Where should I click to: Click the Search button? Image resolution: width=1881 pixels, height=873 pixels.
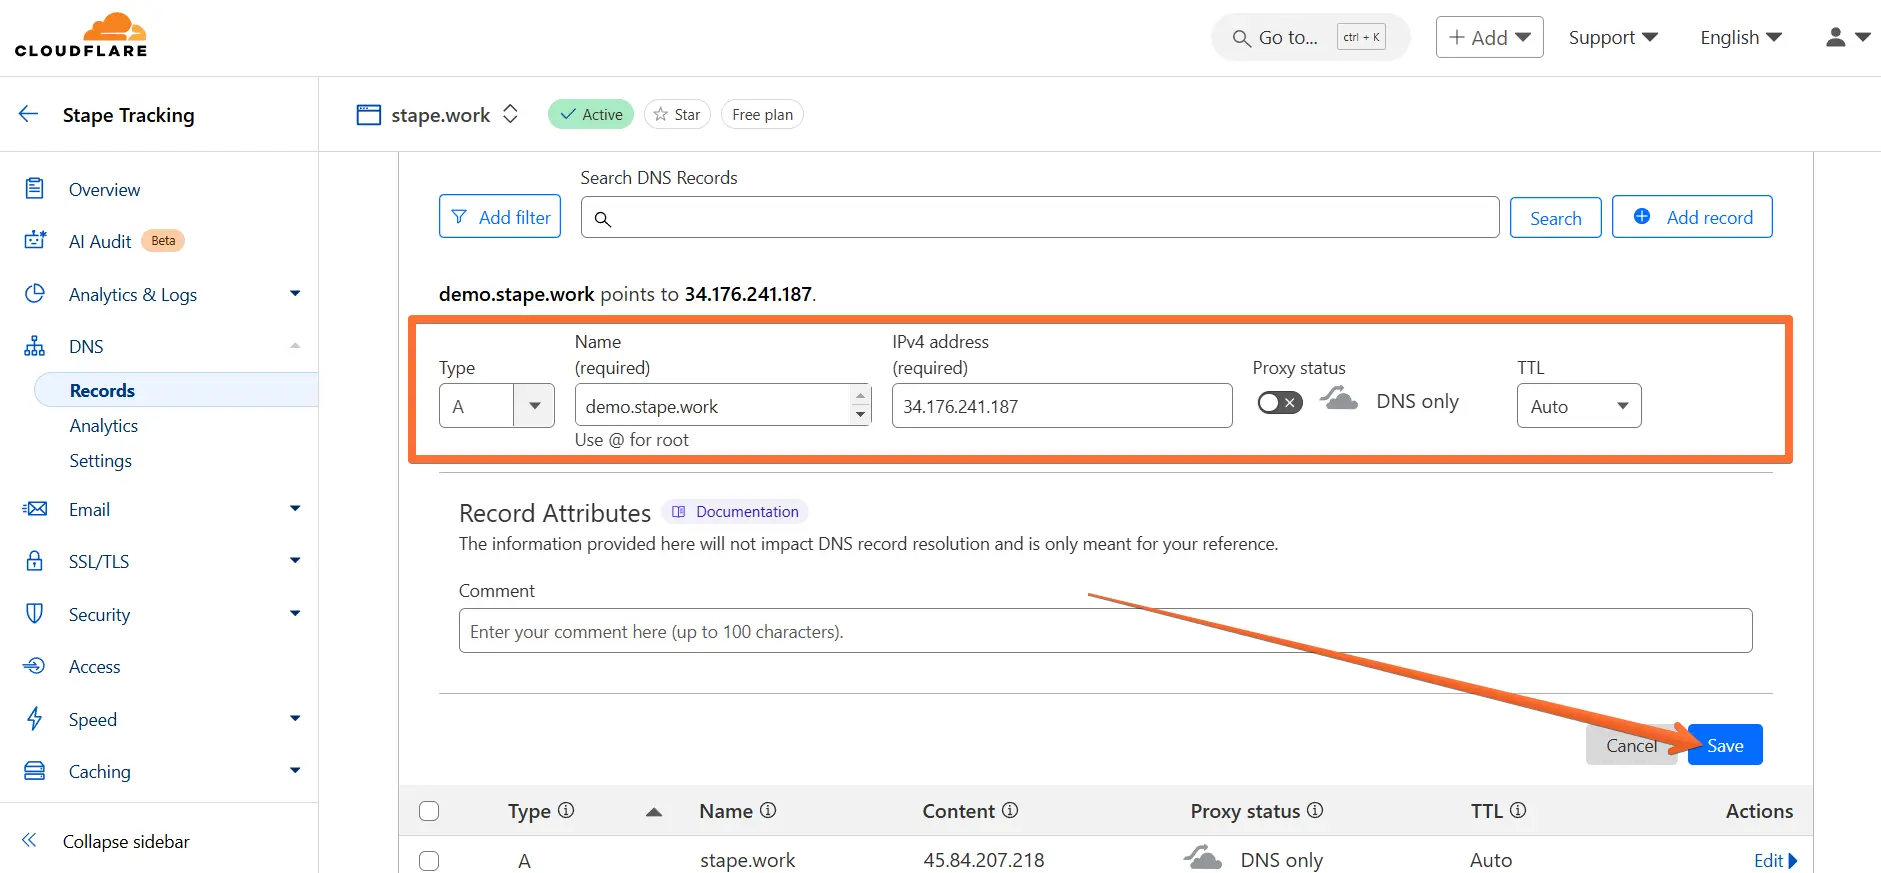pos(1555,218)
